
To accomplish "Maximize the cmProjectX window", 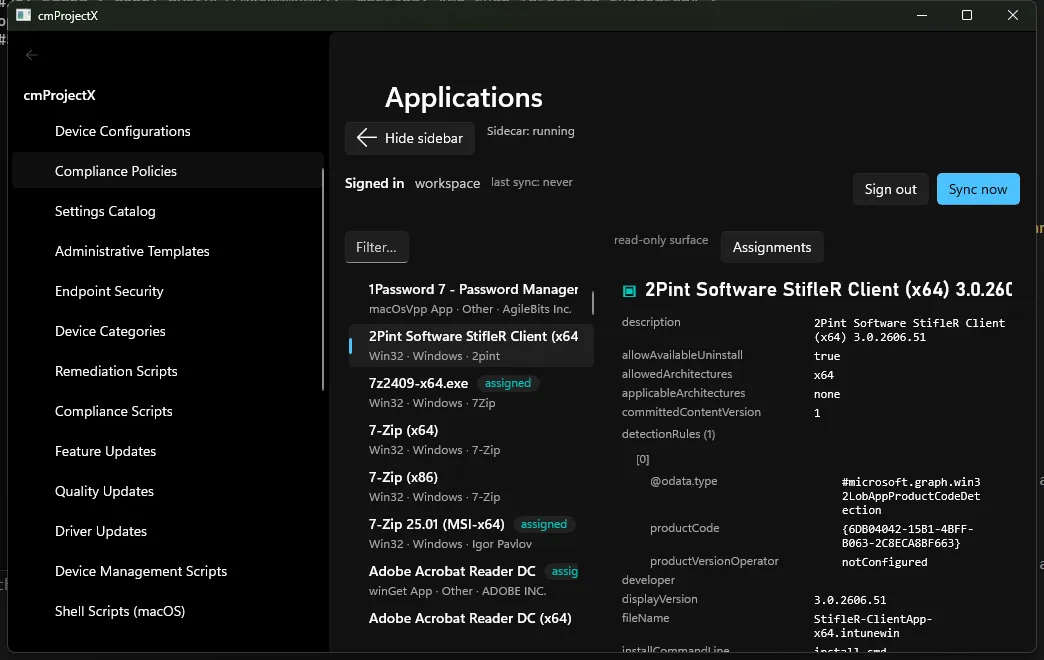I will [967, 15].
